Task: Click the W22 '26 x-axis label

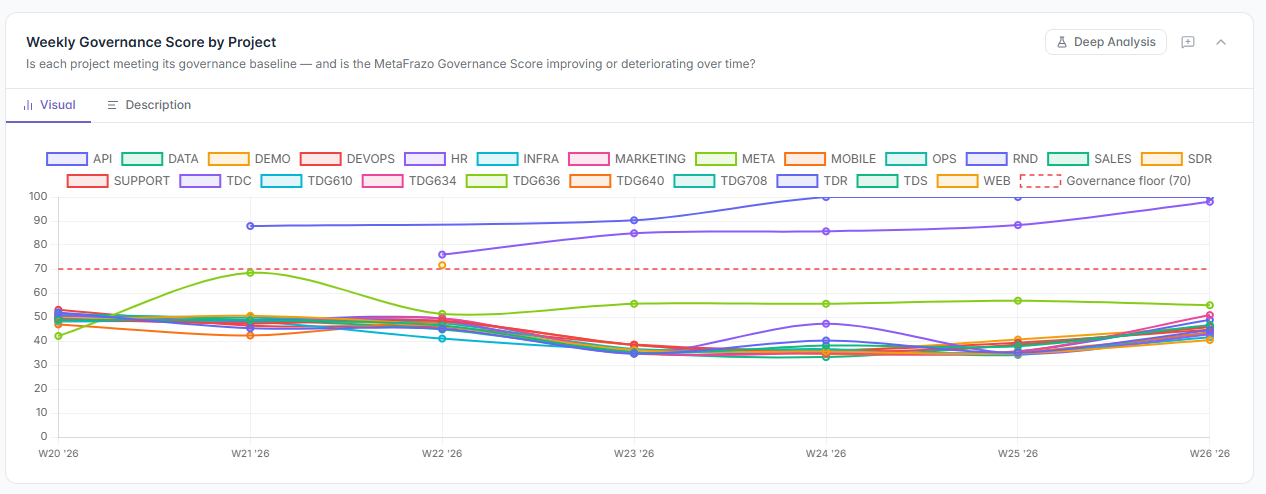Action: point(442,453)
